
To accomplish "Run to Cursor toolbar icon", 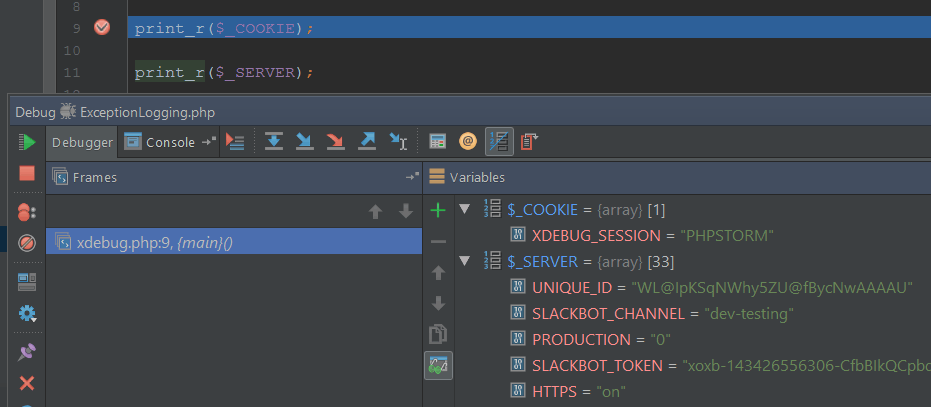I will [x=398, y=141].
